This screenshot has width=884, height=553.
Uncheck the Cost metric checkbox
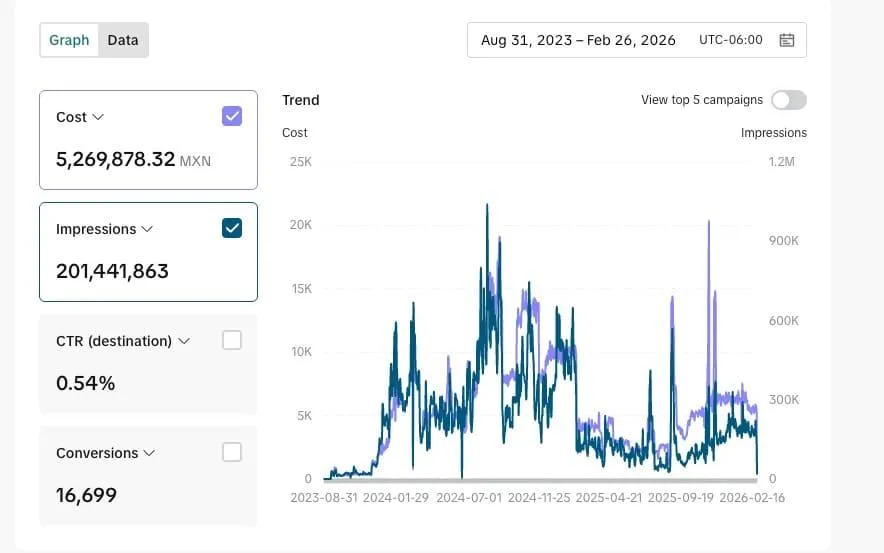tap(232, 116)
